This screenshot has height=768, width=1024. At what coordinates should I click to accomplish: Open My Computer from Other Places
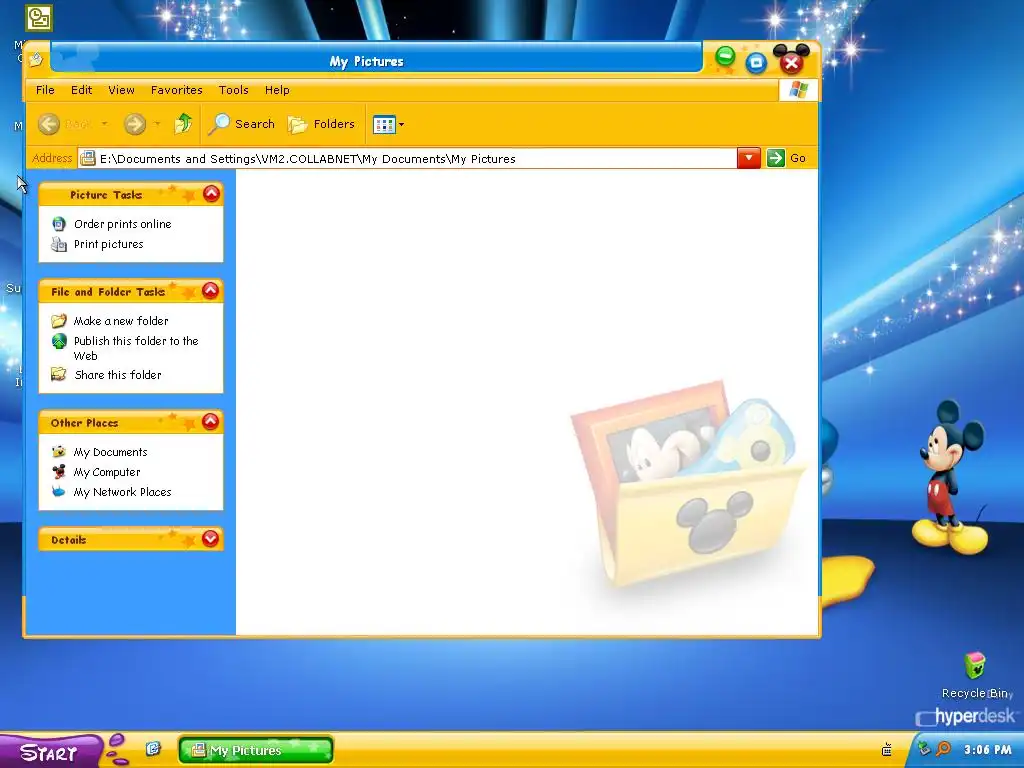point(106,472)
